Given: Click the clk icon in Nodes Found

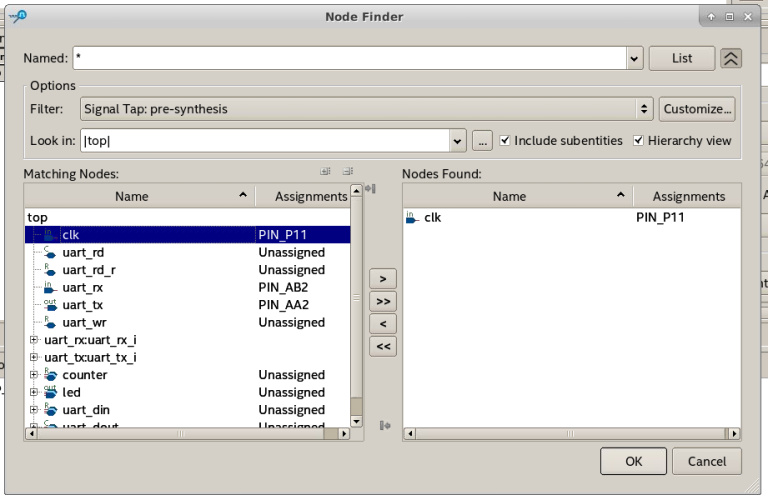Looking at the screenshot, I should [412, 217].
